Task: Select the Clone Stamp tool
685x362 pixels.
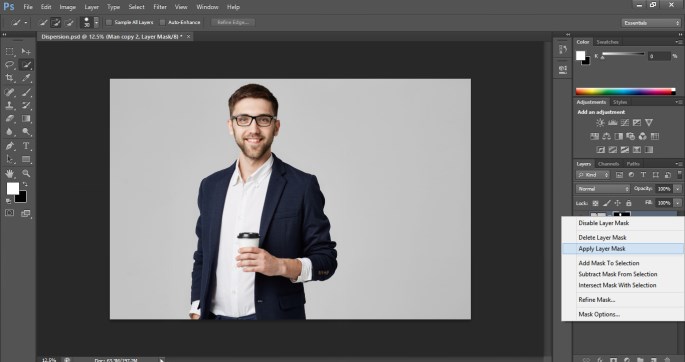Action: (9, 105)
